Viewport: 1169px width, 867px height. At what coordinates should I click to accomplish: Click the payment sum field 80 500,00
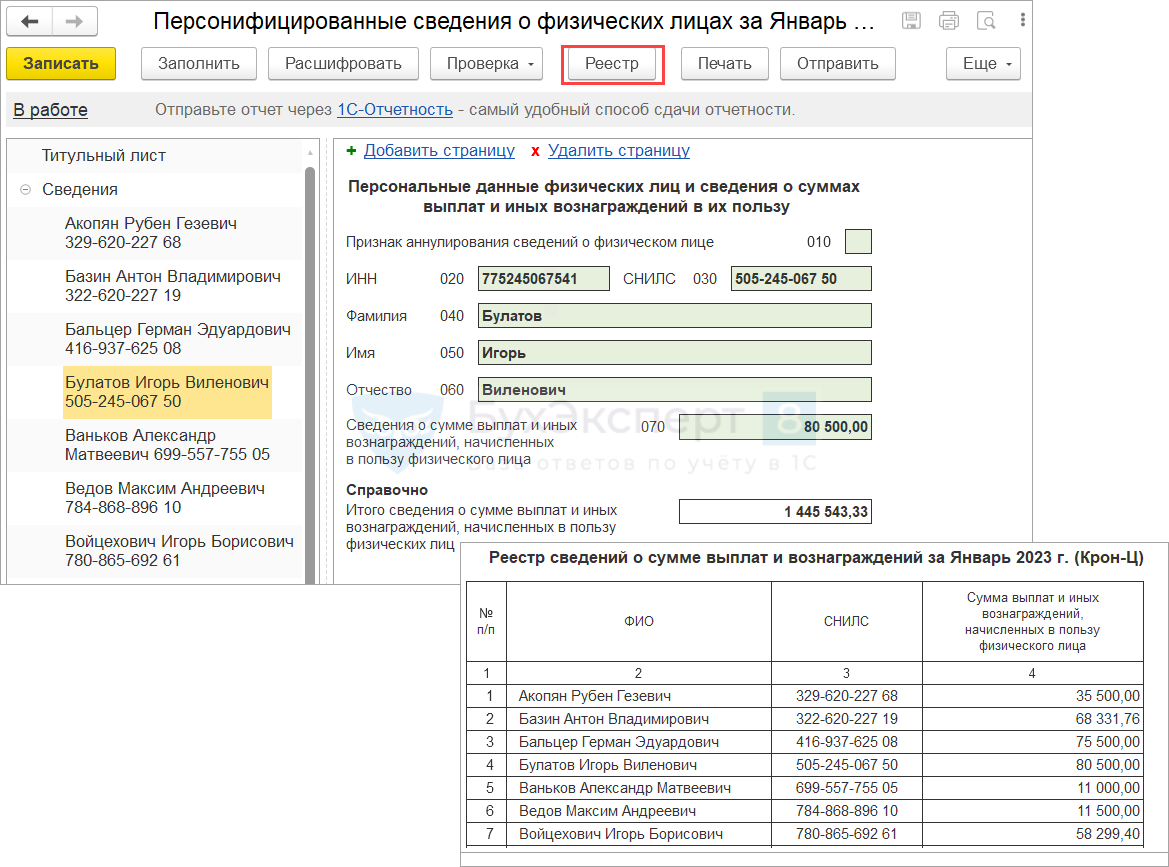775,426
